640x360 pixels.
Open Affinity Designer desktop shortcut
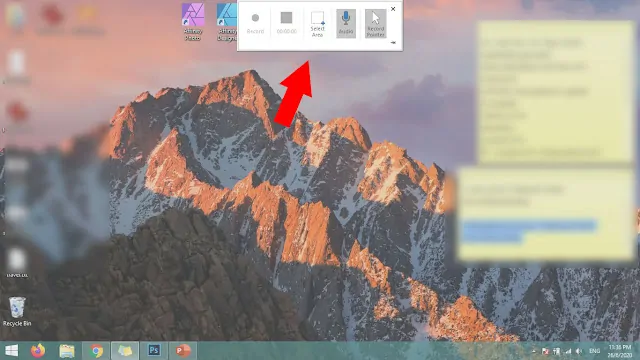click(227, 22)
